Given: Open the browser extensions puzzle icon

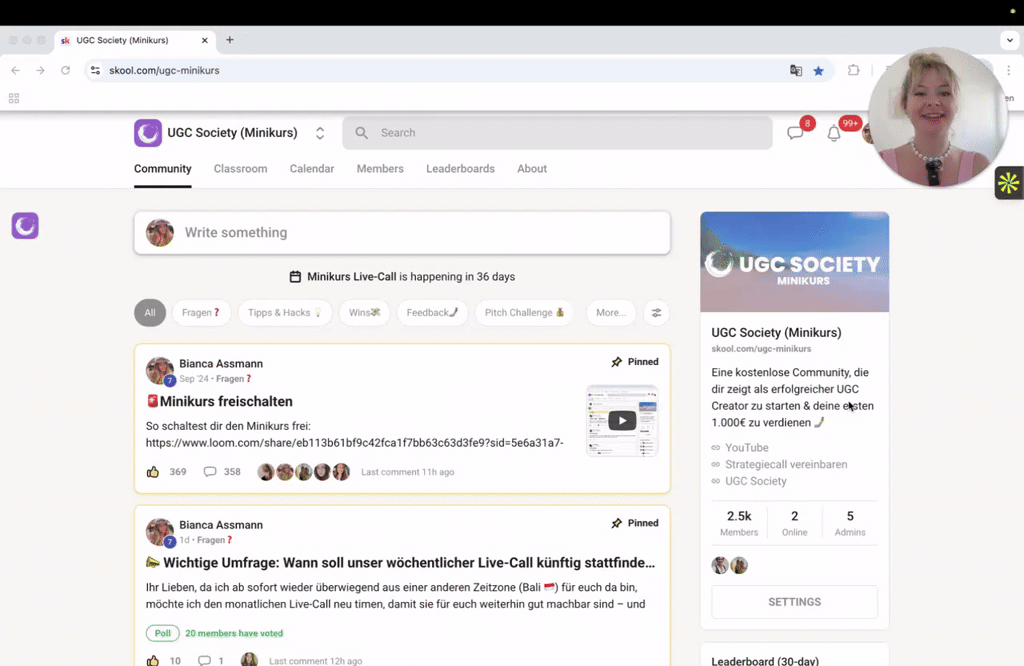Looking at the screenshot, I should [854, 70].
